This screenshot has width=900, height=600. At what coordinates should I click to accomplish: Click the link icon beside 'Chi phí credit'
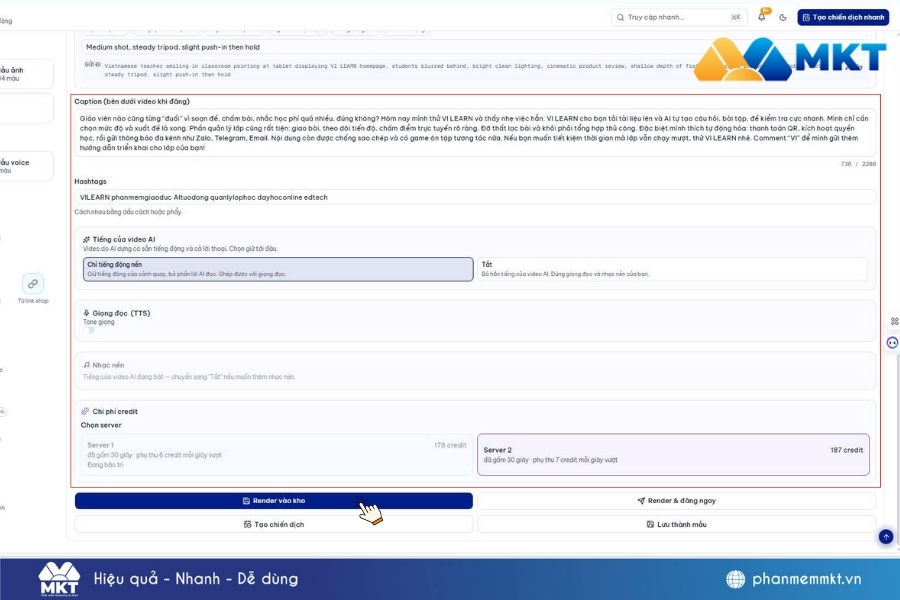(85, 411)
